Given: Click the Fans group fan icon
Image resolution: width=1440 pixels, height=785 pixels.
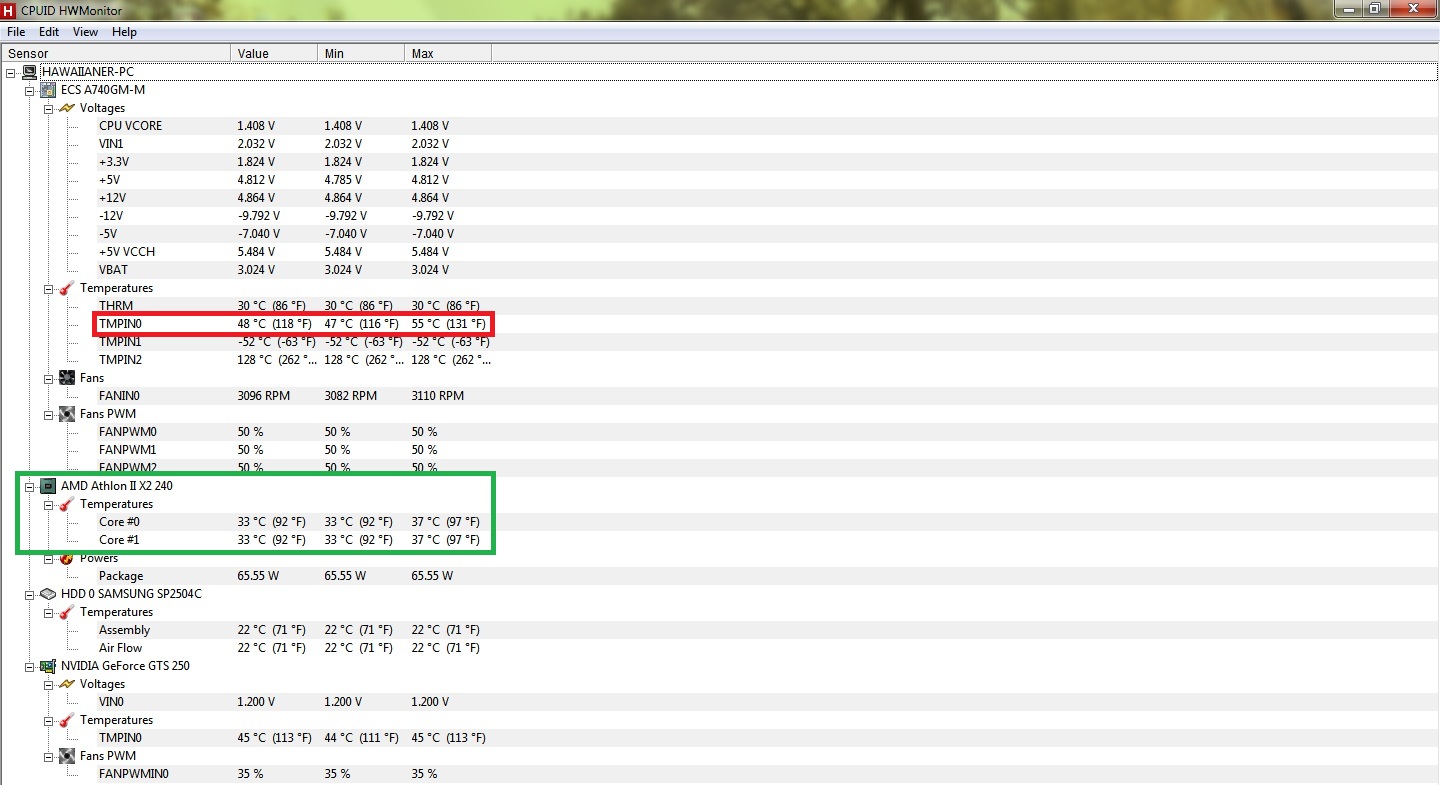Looking at the screenshot, I should (x=67, y=378).
